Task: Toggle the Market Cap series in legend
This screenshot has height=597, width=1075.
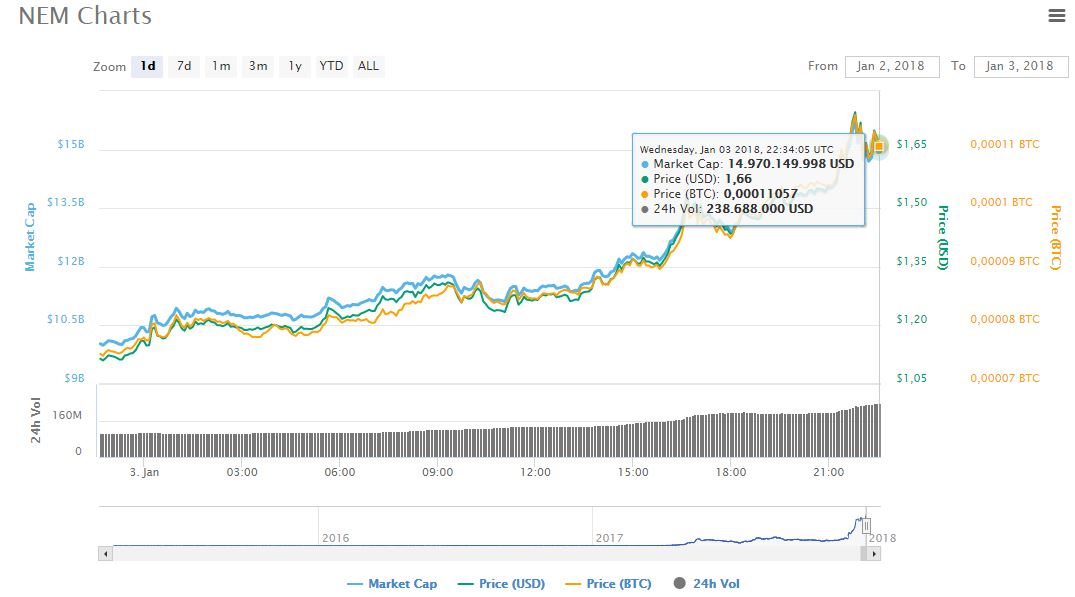Action: (392, 584)
